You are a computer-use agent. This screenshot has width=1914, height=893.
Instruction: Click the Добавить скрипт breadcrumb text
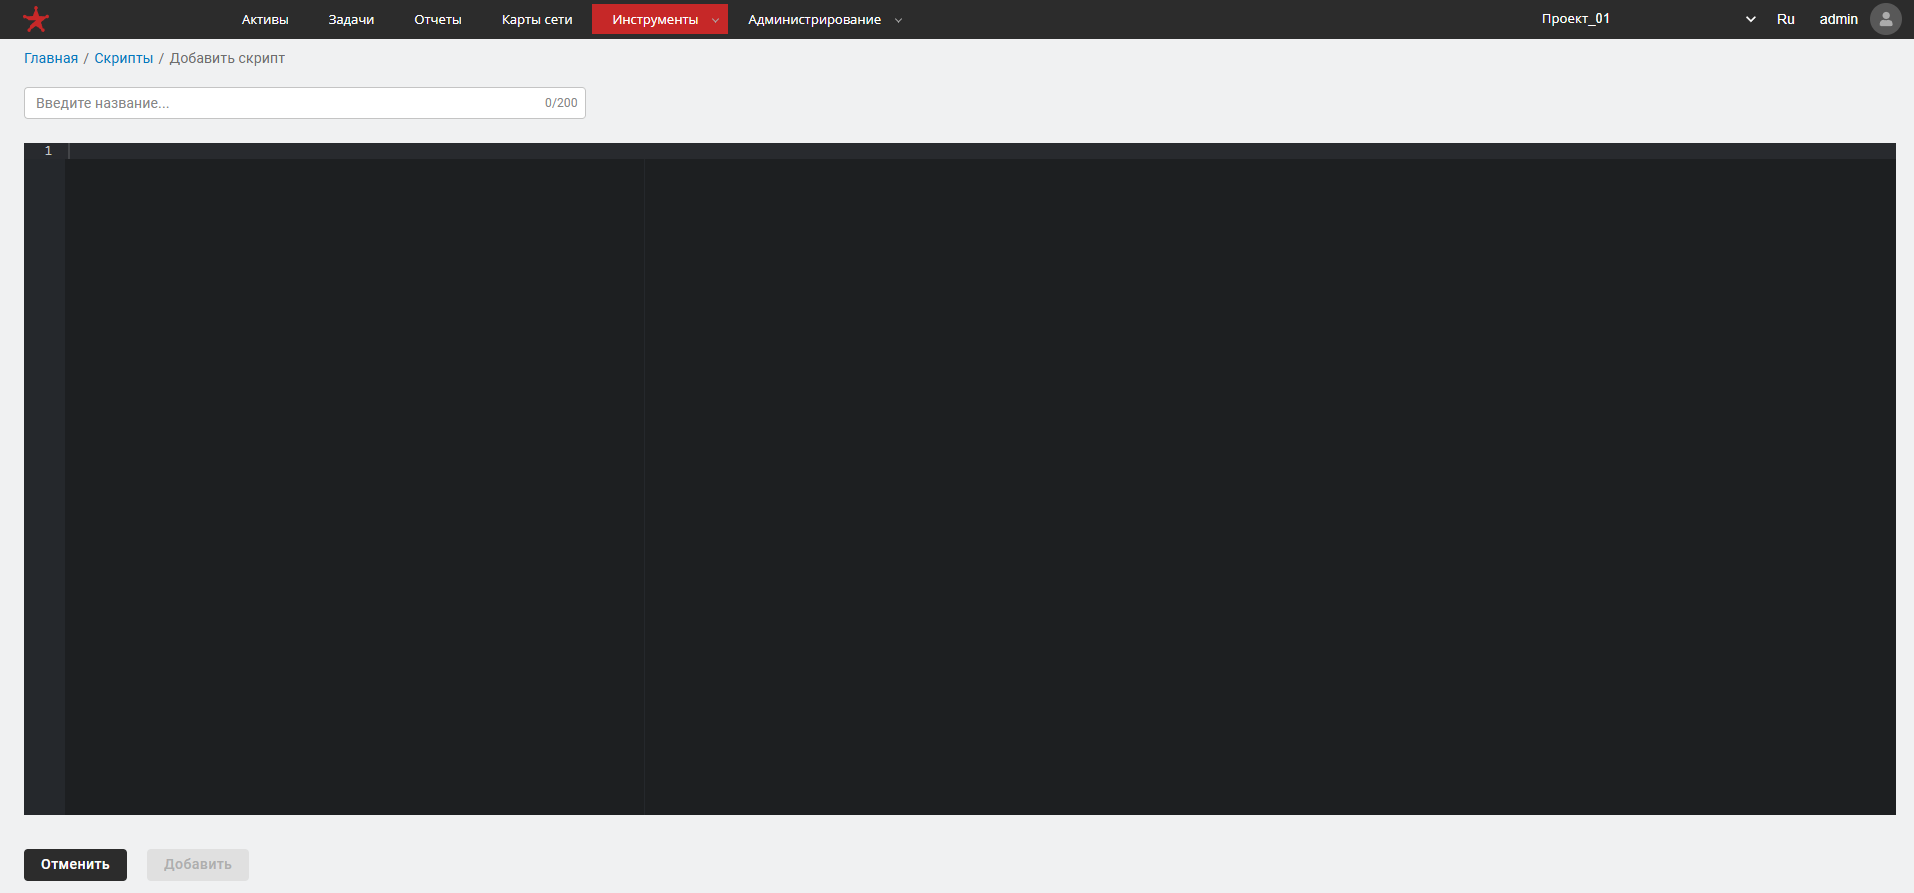tap(227, 58)
